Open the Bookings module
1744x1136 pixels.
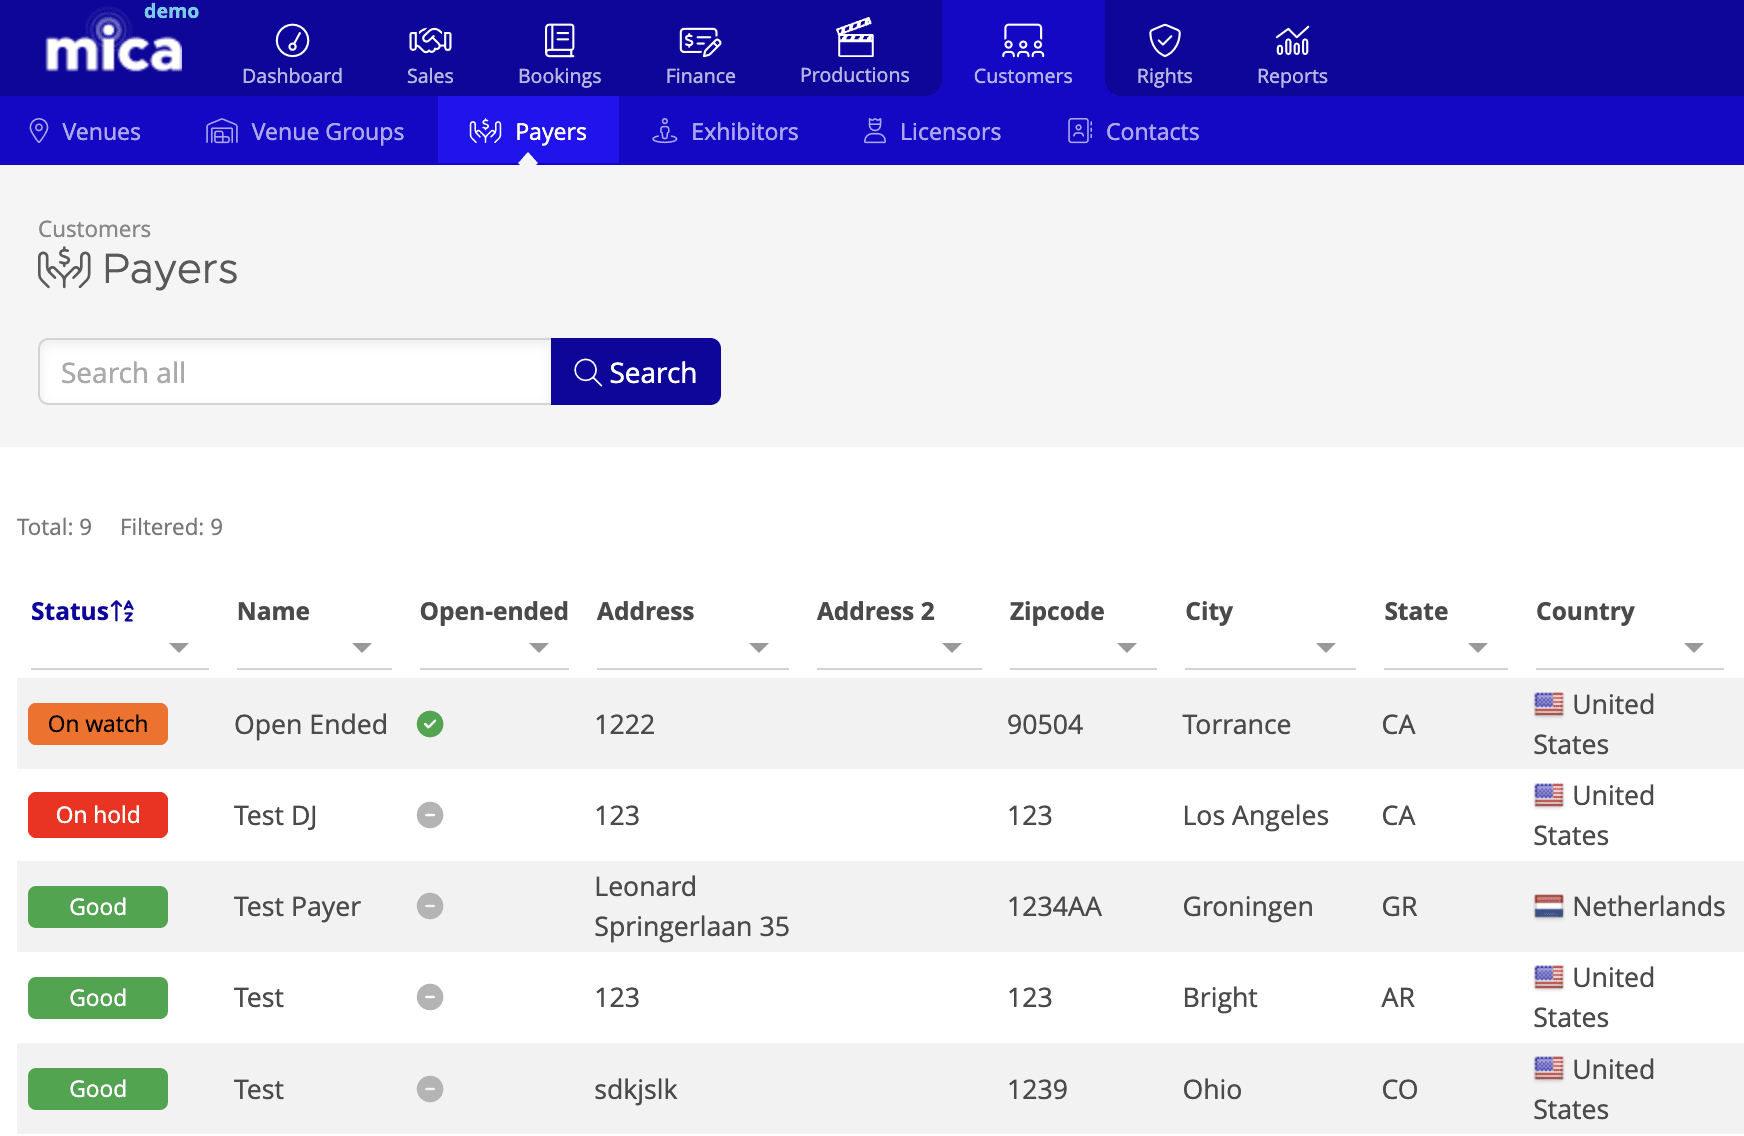(559, 52)
